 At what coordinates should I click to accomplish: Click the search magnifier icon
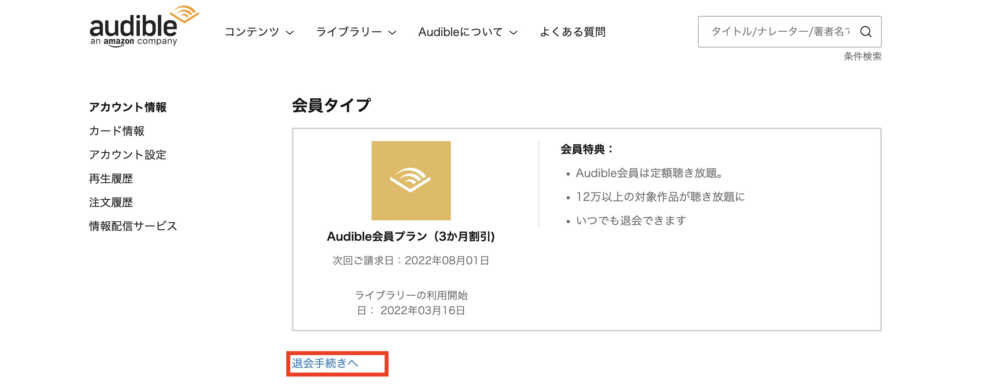point(865,32)
